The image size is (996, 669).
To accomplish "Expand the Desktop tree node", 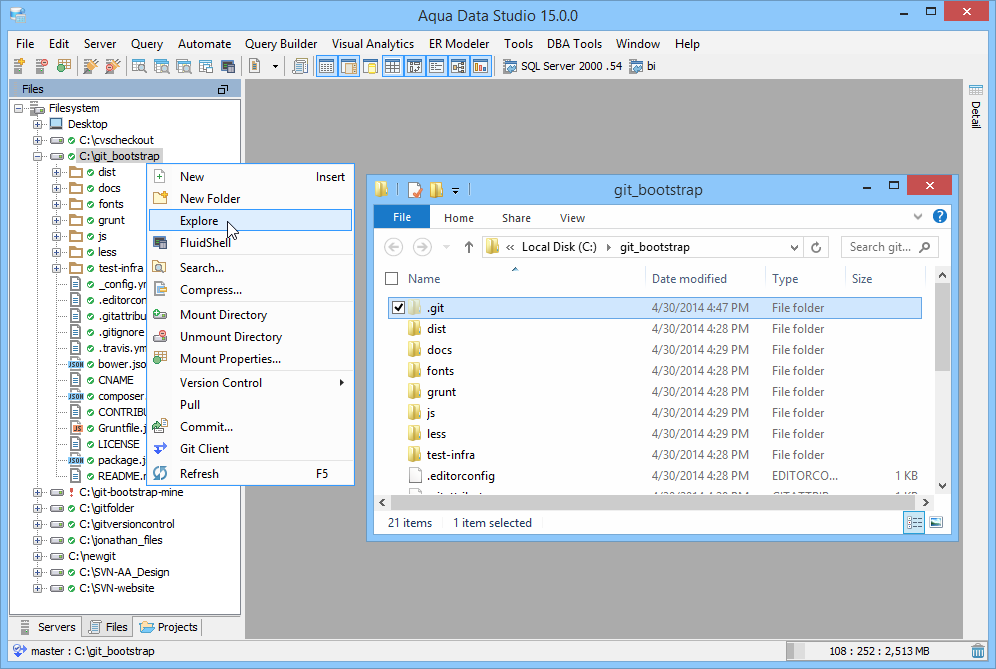I will pos(37,124).
